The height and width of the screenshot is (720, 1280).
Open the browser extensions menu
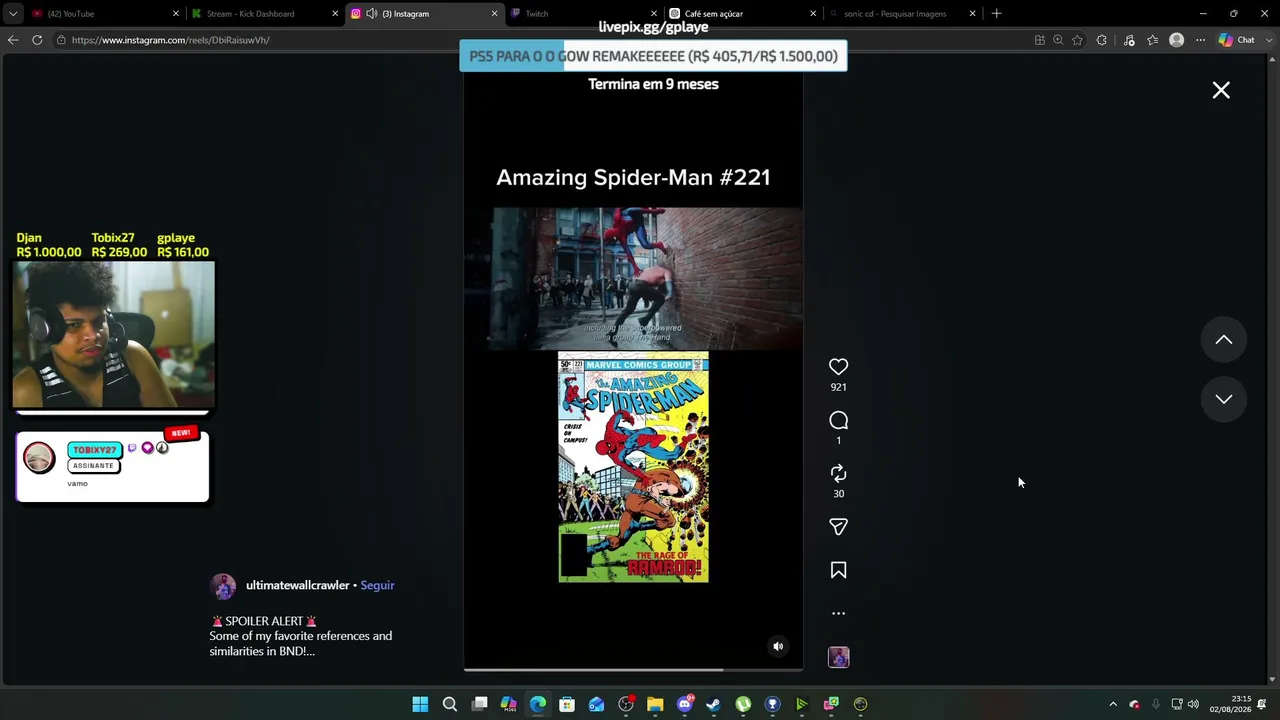[1102, 40]
